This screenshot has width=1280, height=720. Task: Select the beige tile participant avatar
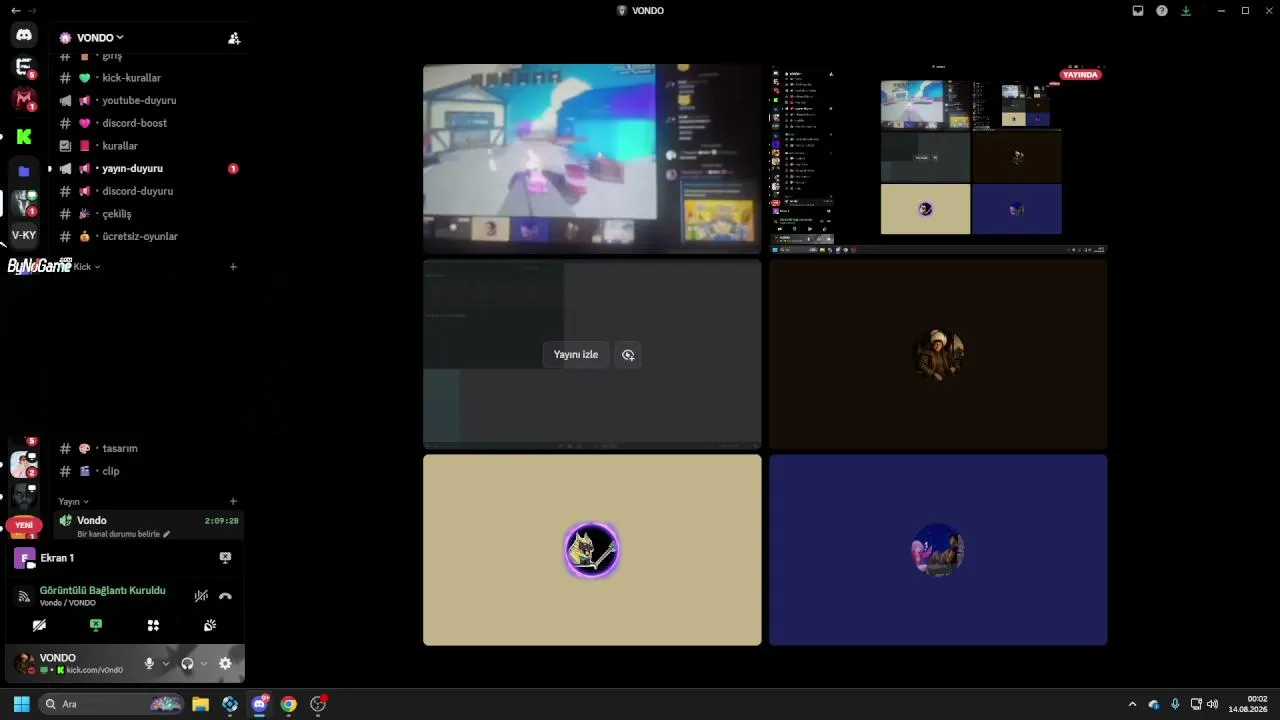[x=592, y=550]
